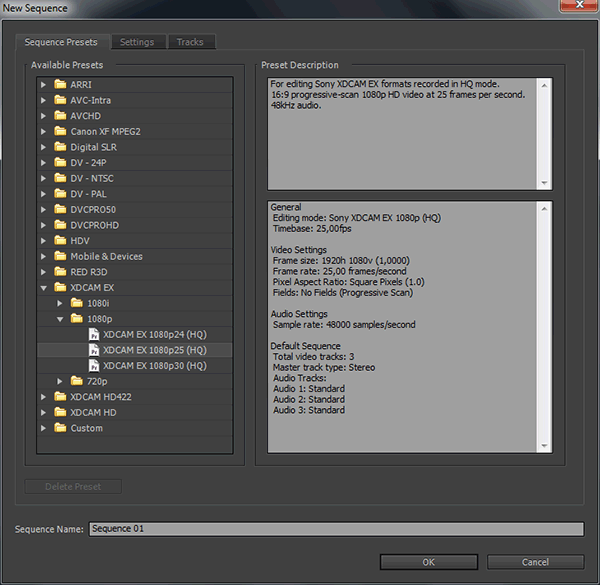Close the New Sequence dialog
The height and width of the screenshot is (585, 600).
point(579,5)
